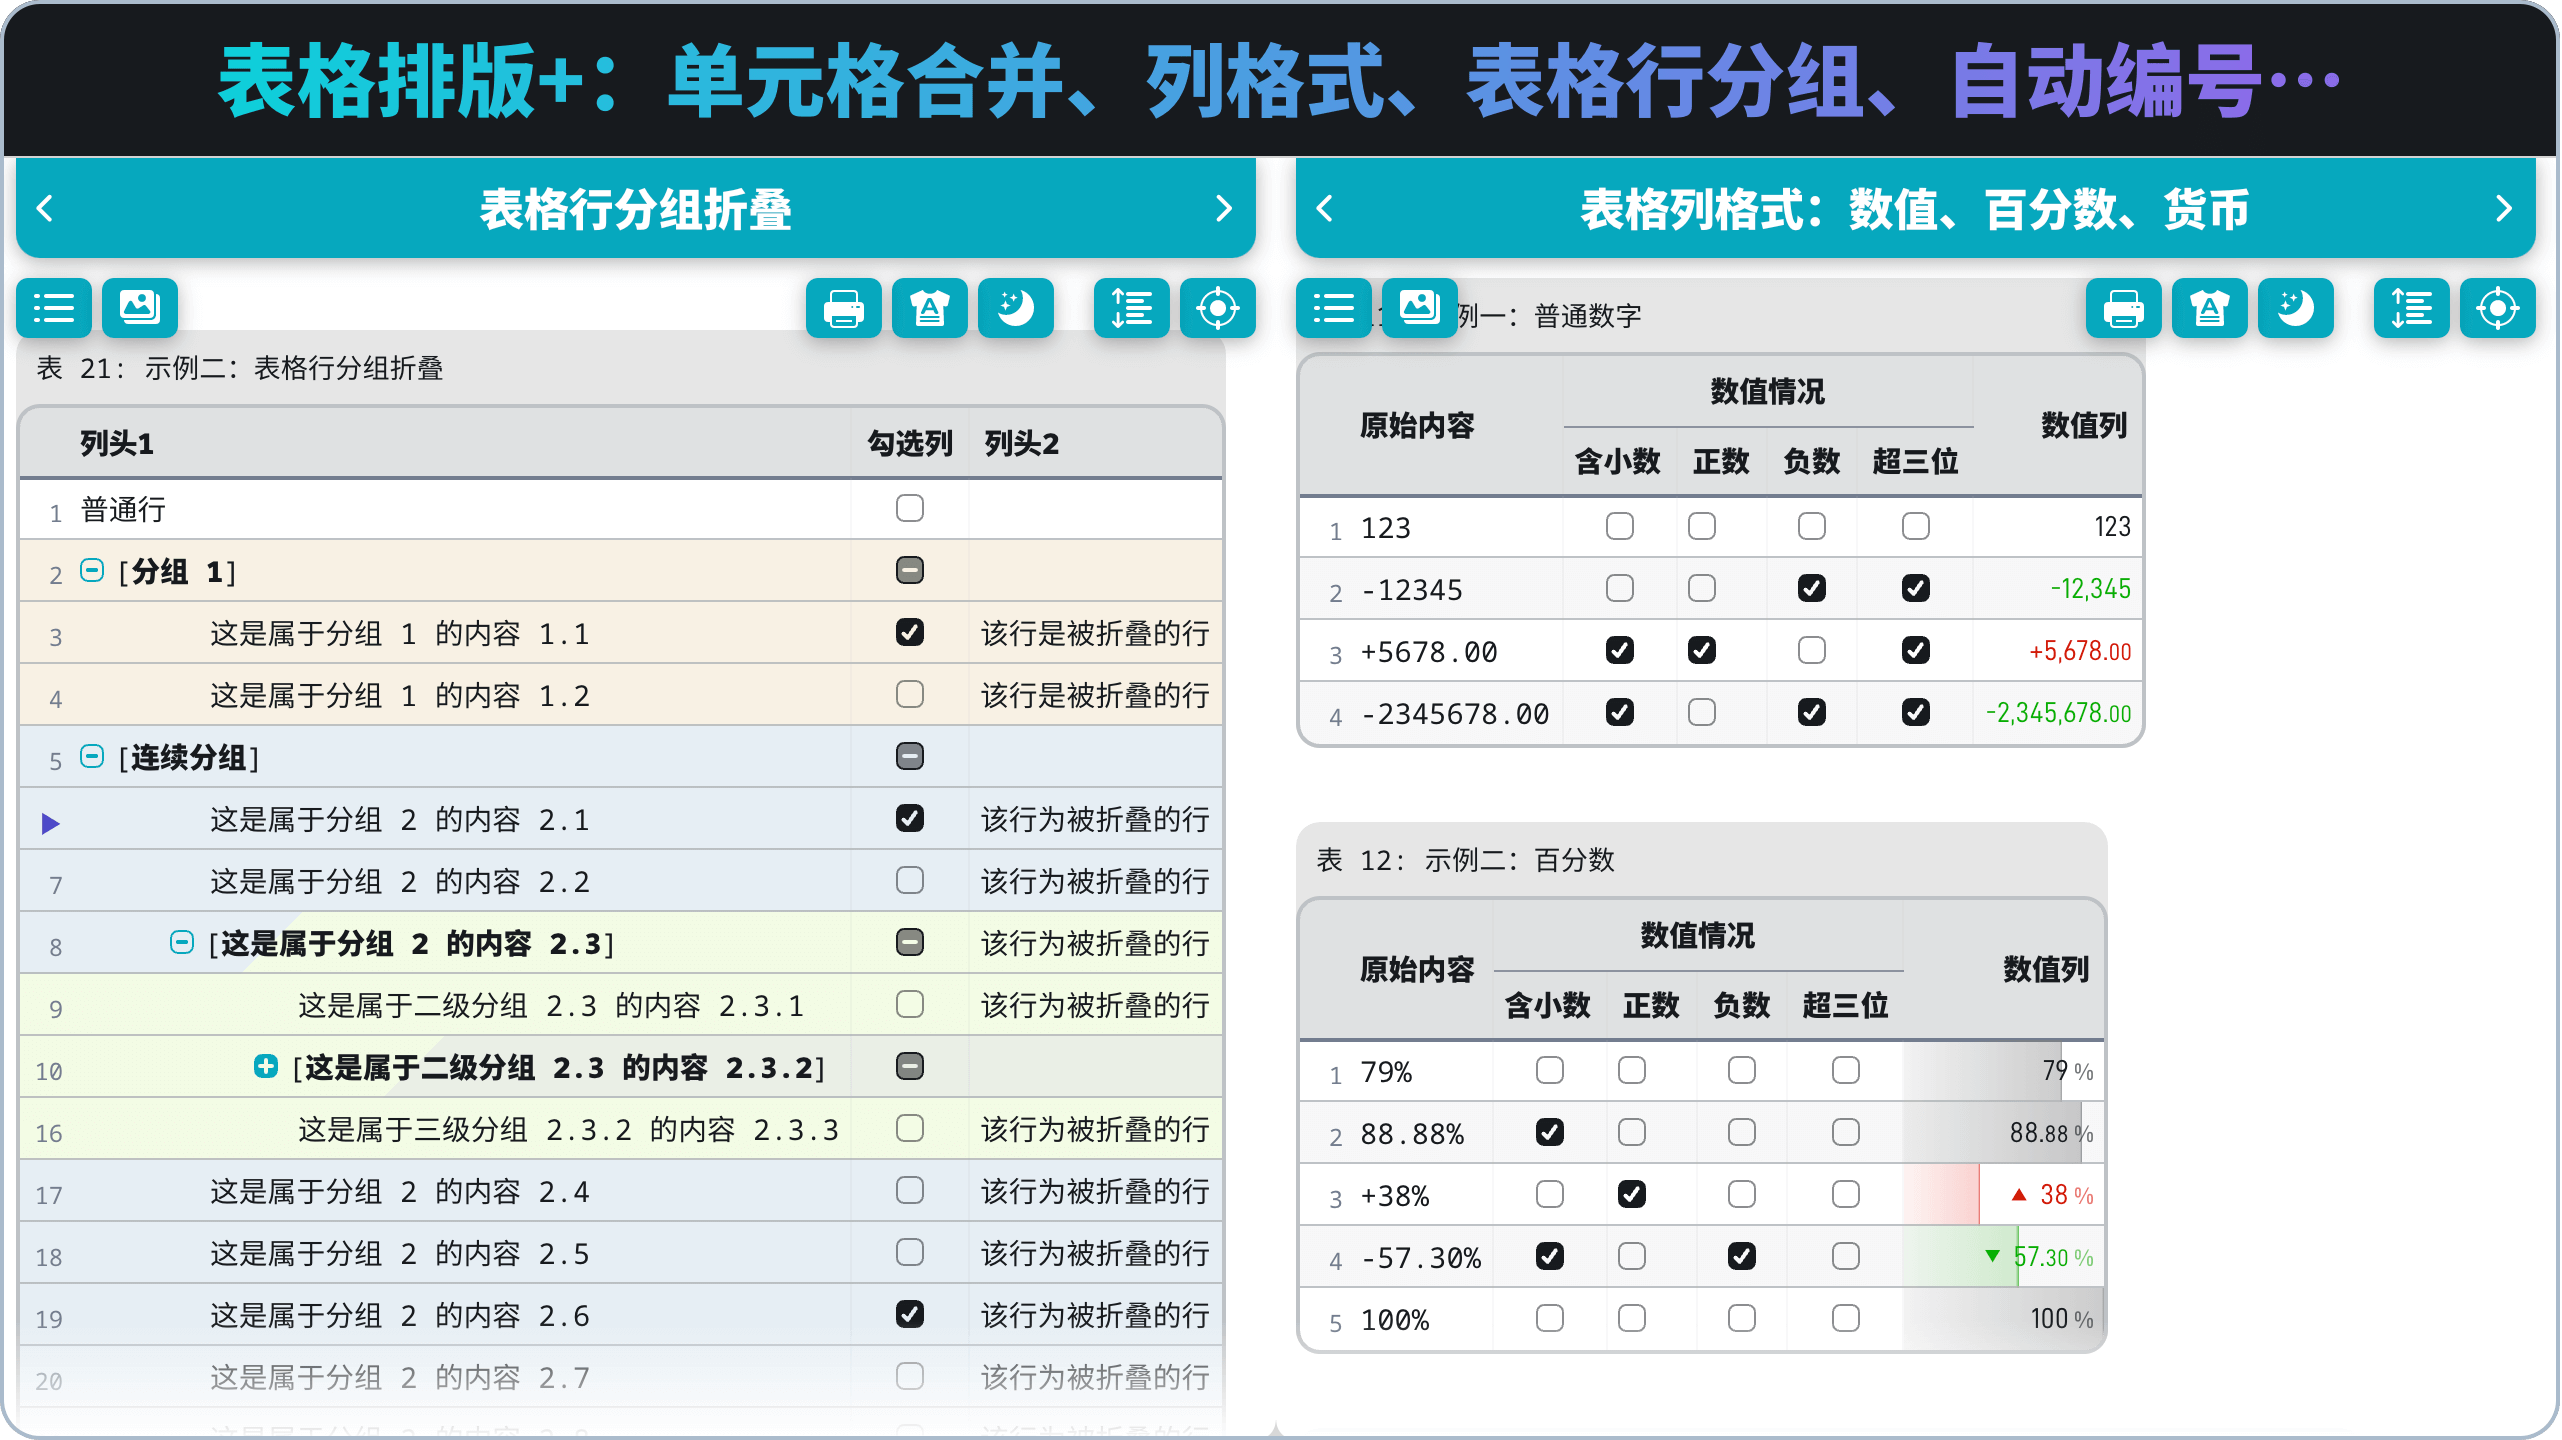The width and height of the screenshot is (2562, 1440).
Task: Open the image gallery icon in the left panel
Action: (140, 308)
